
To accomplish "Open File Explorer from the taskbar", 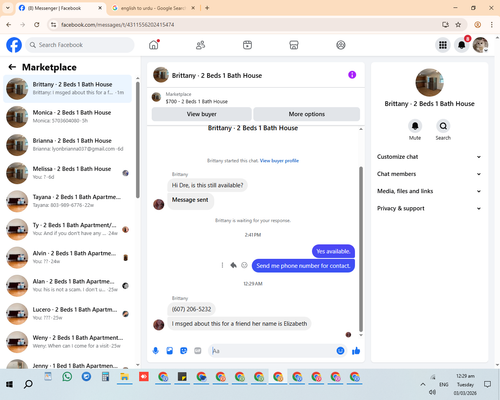I will [x=125, y=377].
